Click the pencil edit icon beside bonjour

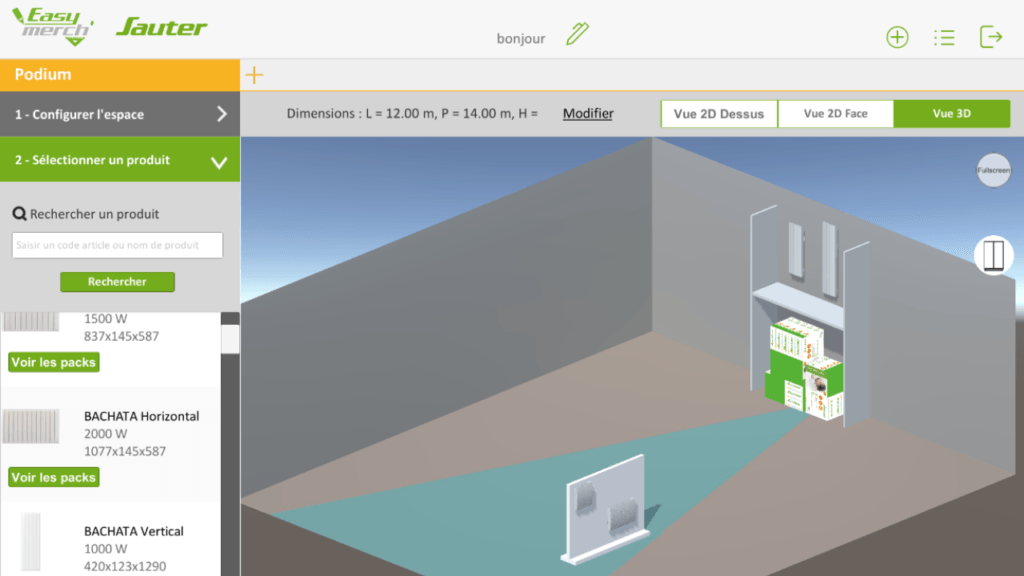577,34
